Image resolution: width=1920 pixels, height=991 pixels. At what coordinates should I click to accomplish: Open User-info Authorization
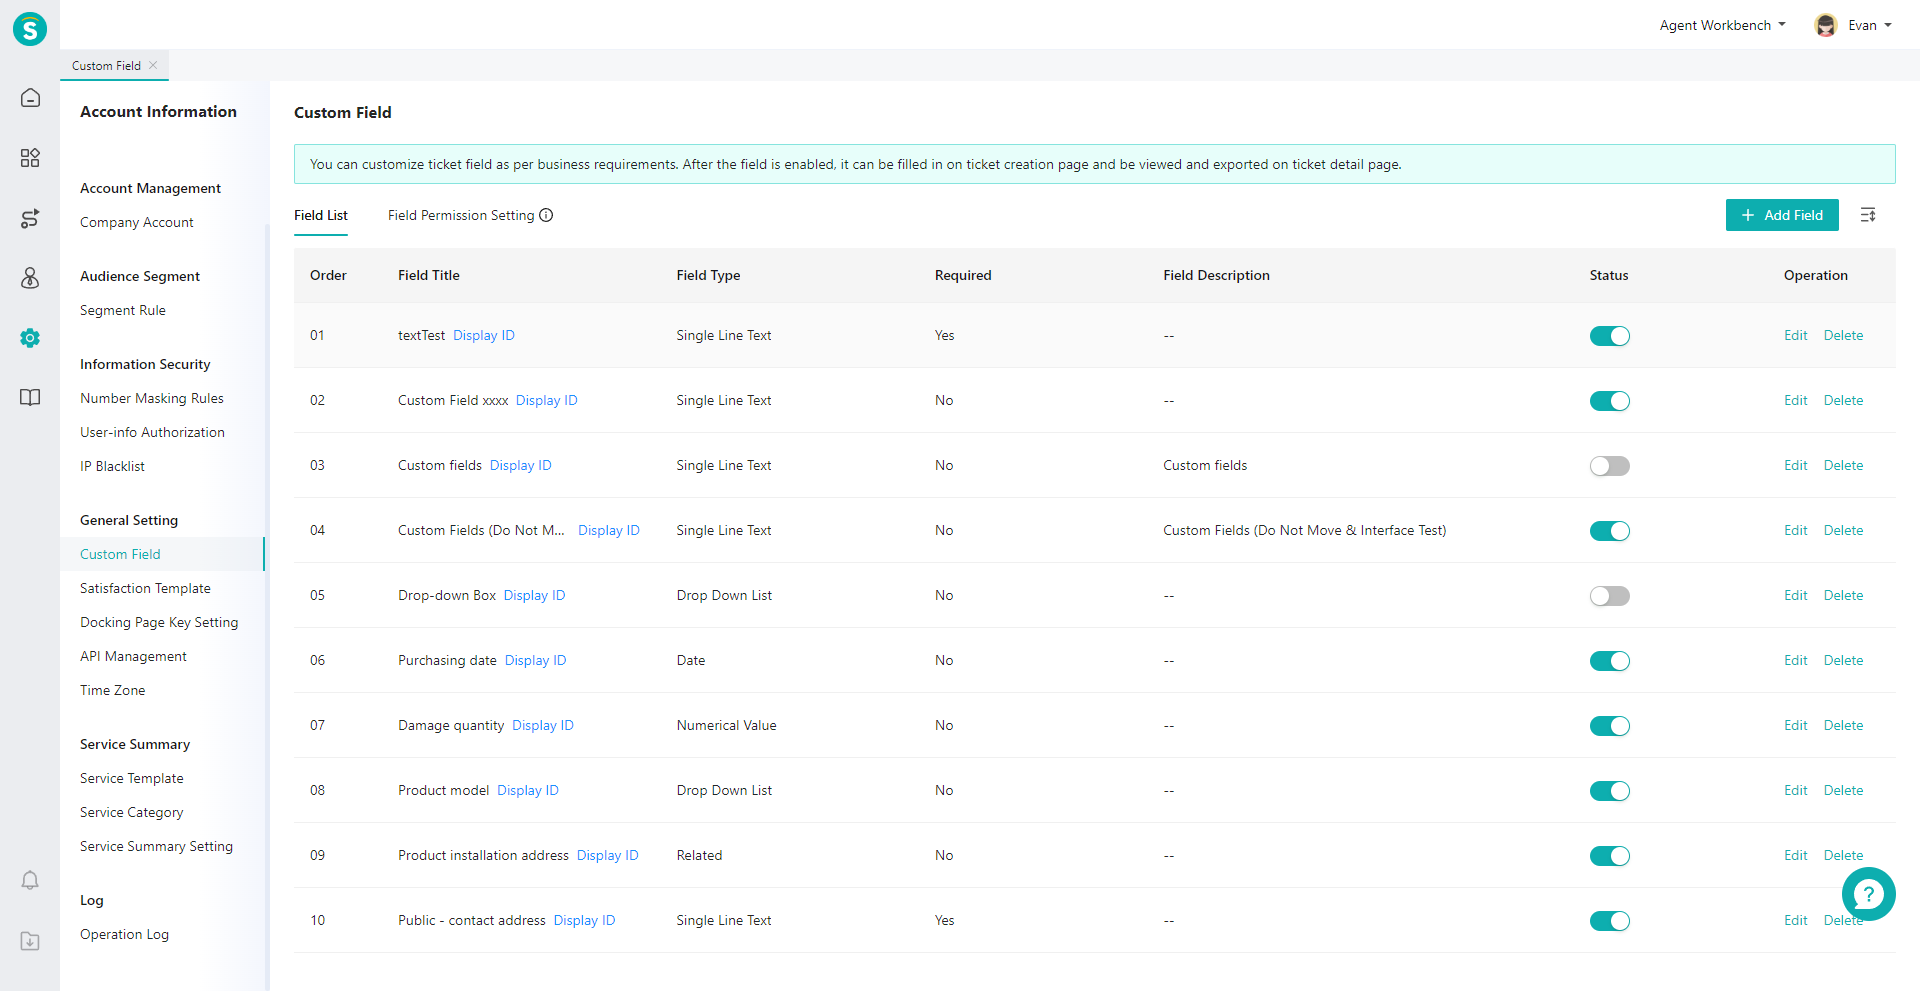[152, 432]
